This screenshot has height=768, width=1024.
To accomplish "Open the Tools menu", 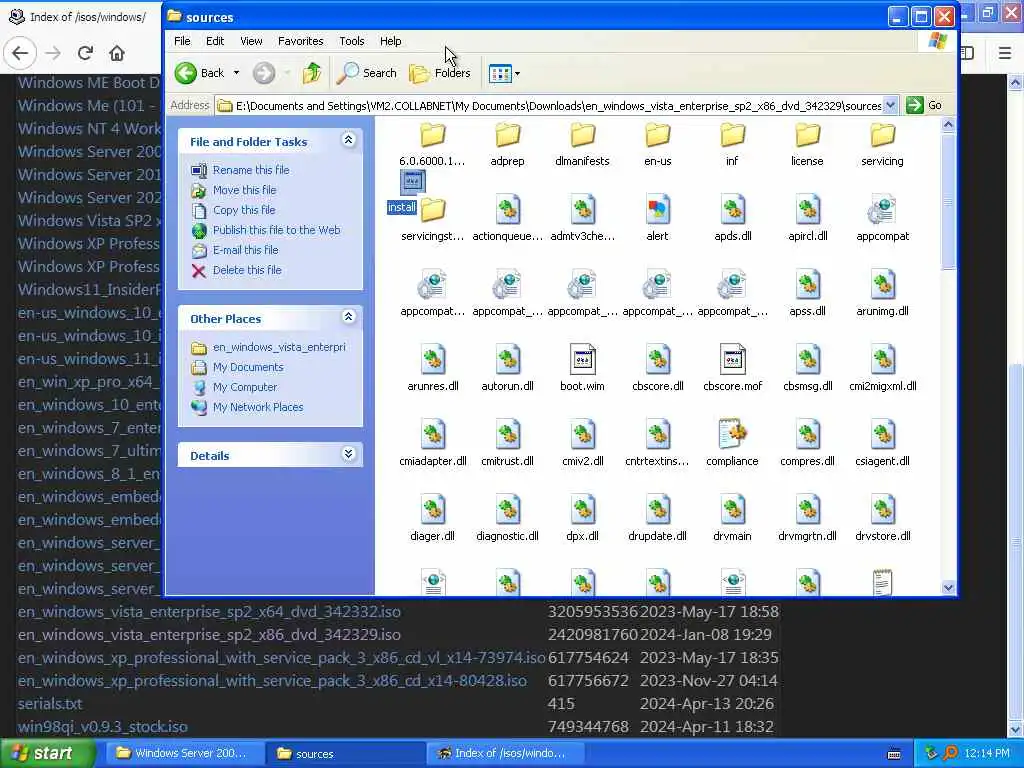I will (x=351, y=41).
